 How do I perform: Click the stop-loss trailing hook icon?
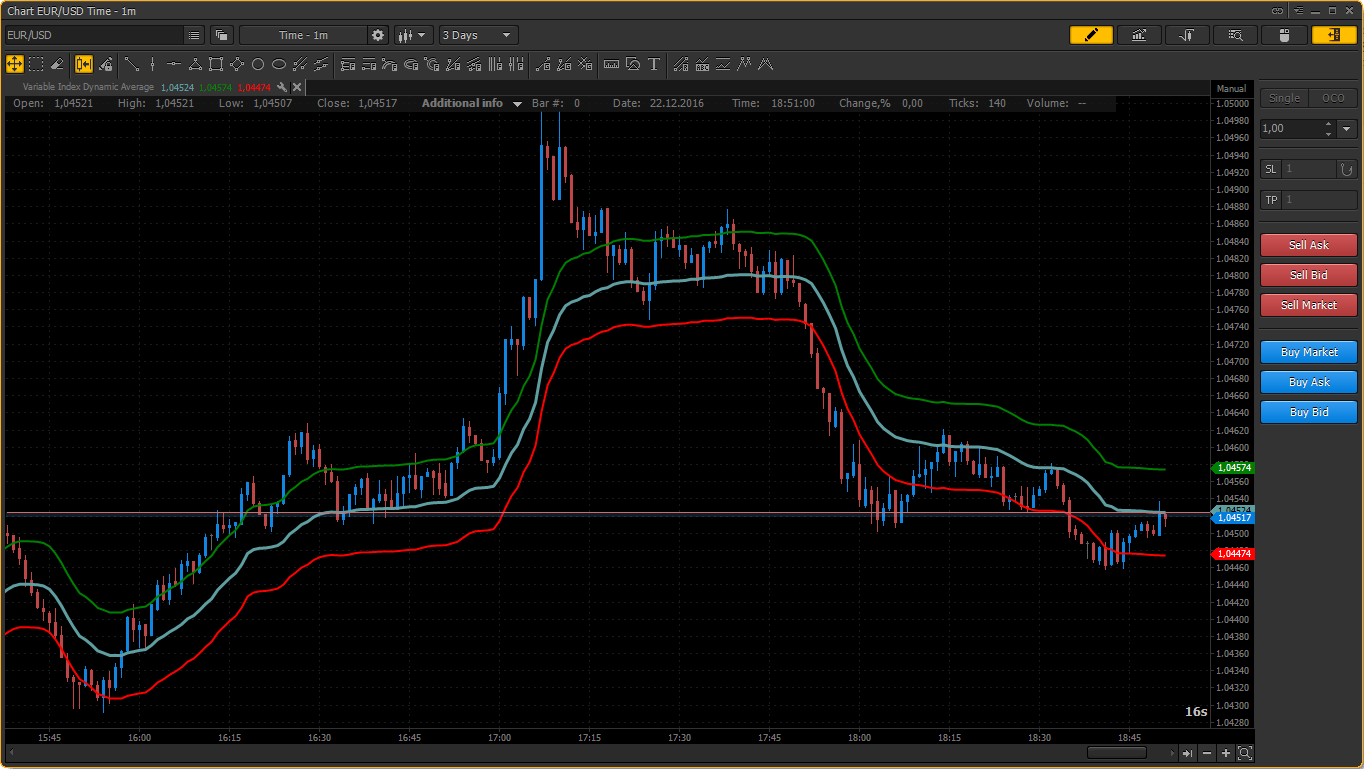click(x=1347, y=169)
